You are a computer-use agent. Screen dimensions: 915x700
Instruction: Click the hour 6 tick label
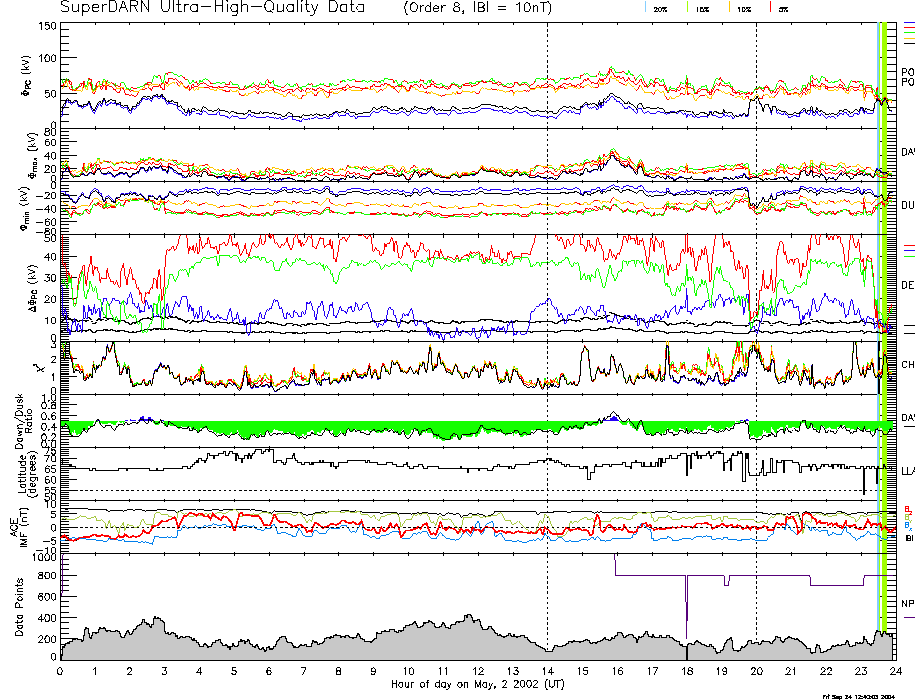point(269,671)
